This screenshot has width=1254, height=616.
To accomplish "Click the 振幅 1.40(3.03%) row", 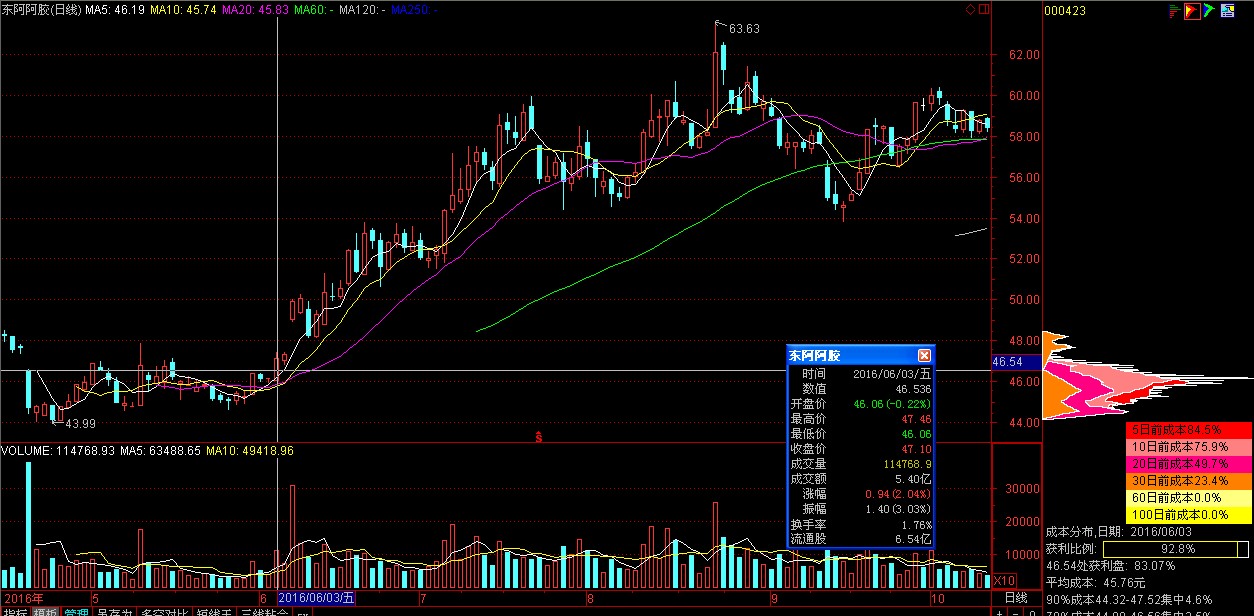I will pyautogui.click(x=860, y=509).
